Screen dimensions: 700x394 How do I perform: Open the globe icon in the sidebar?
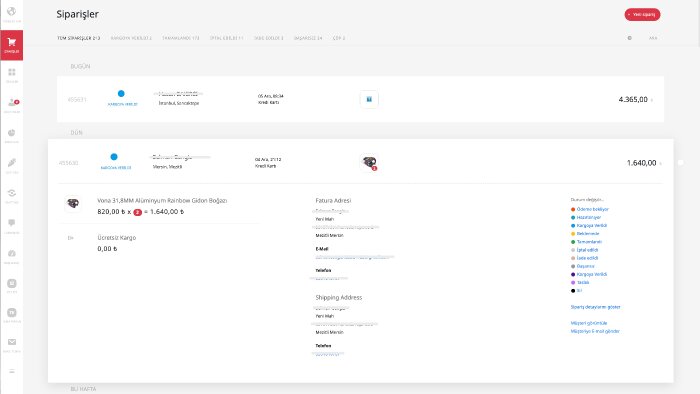point(12,12)
